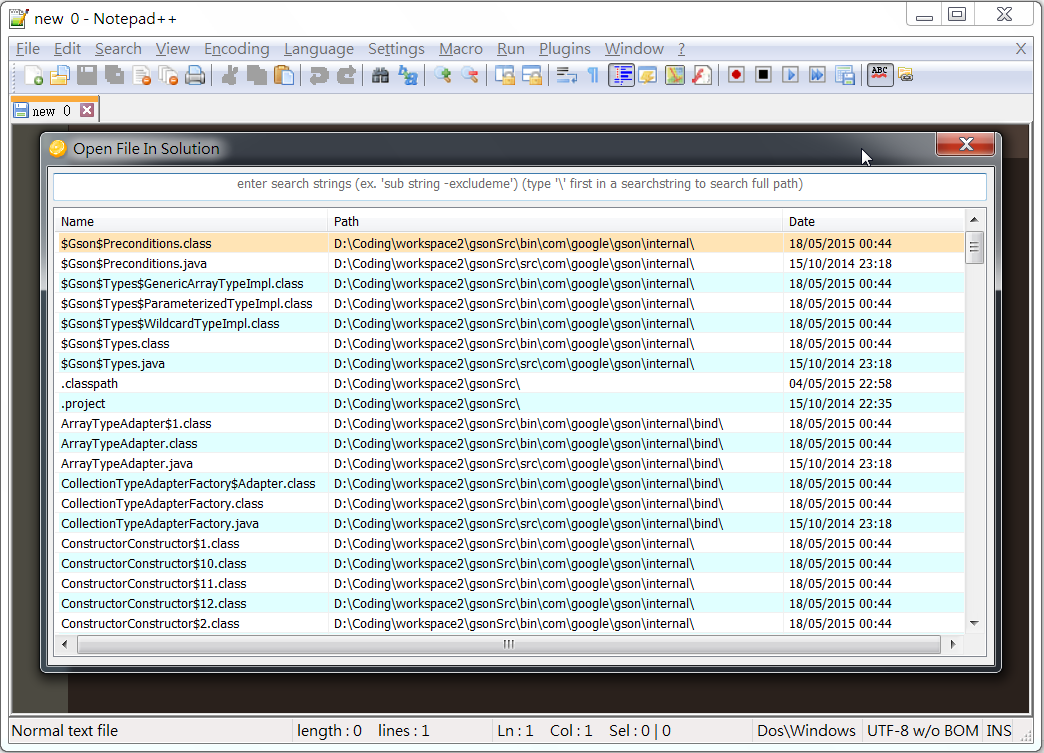Image resolution: width=1044 pixels, height=753 pixels.
Task: Close the Open File In Solution dialog
Action: pos(965,144)
